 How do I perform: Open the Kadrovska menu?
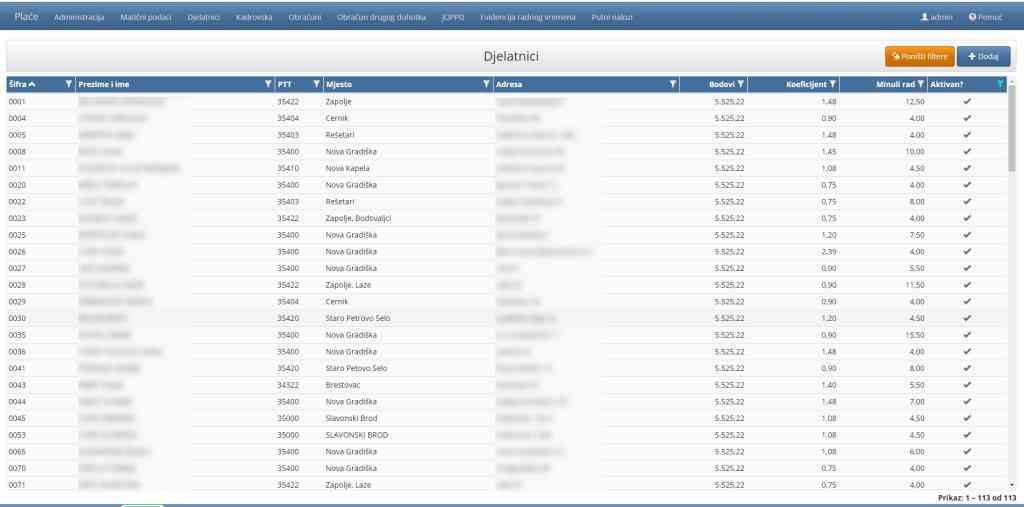point(254,18)
